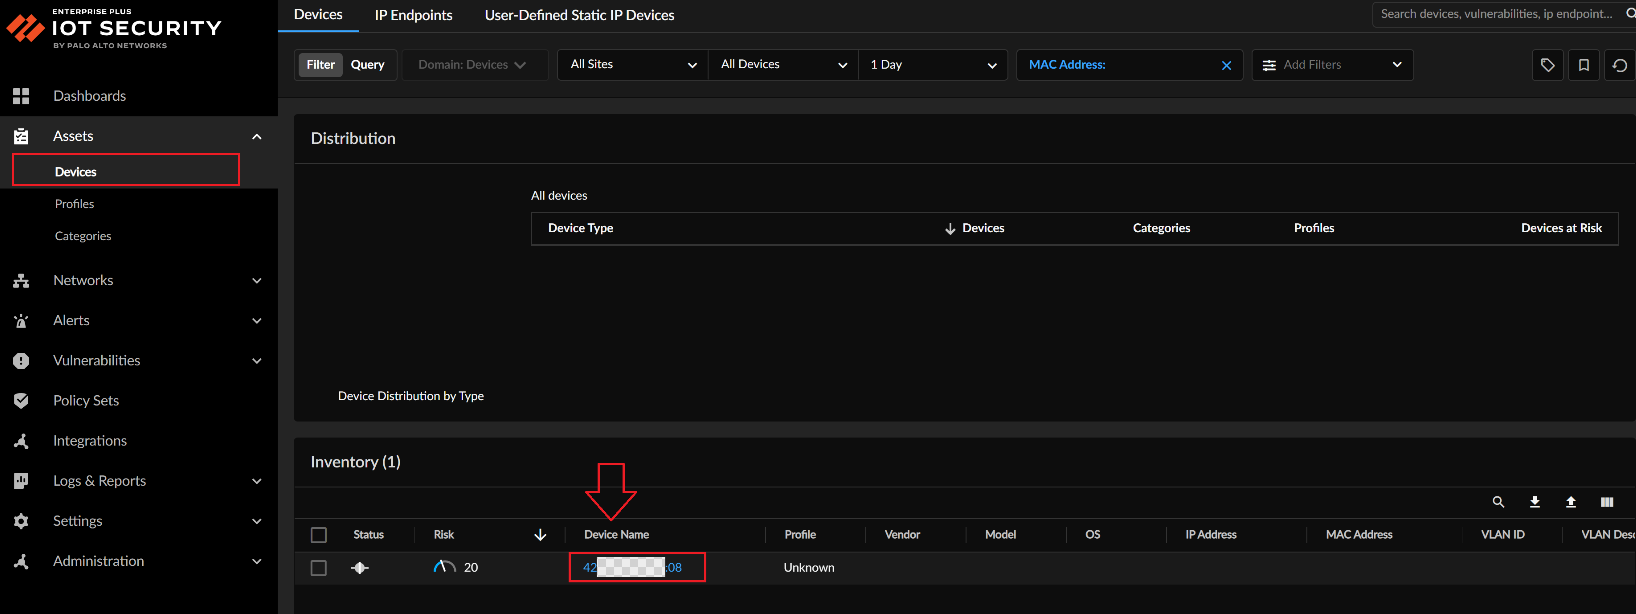Open Dashboards from the sidebar
This screenshot has height=614, width=1636.
point(89,96)
